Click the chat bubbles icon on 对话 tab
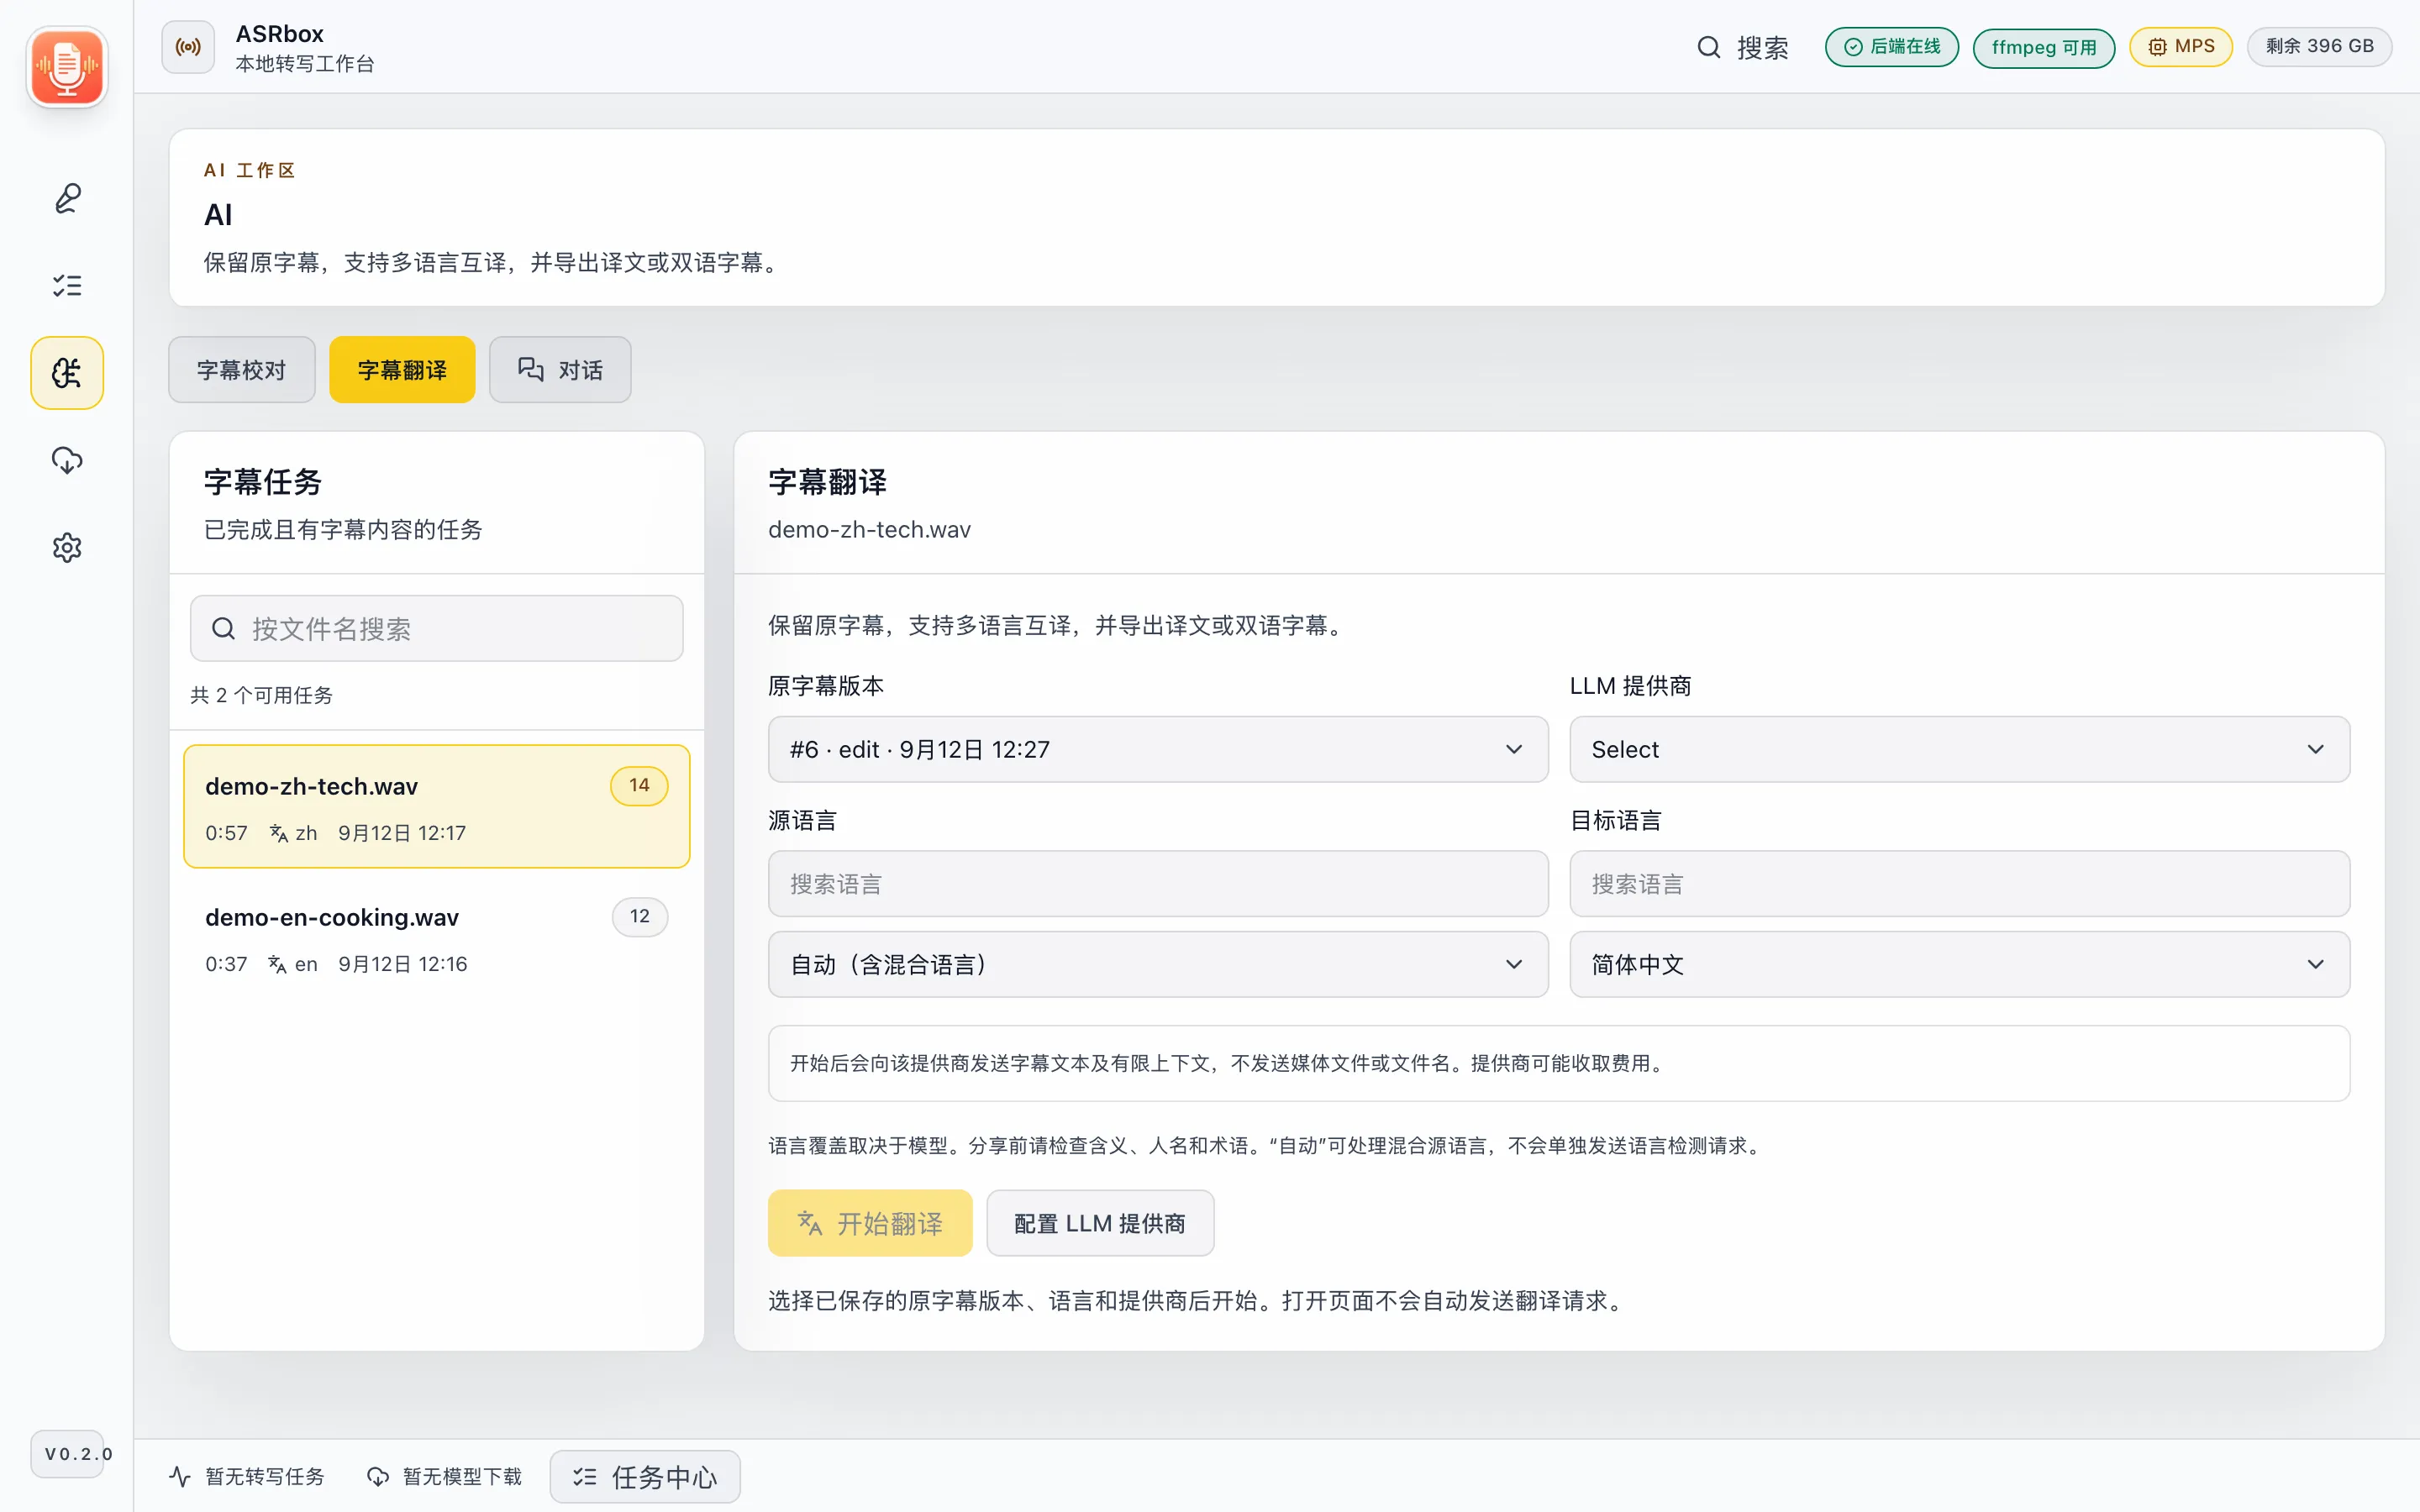The height and width of the screenshot is (1512, 2420). click(531, 370)
